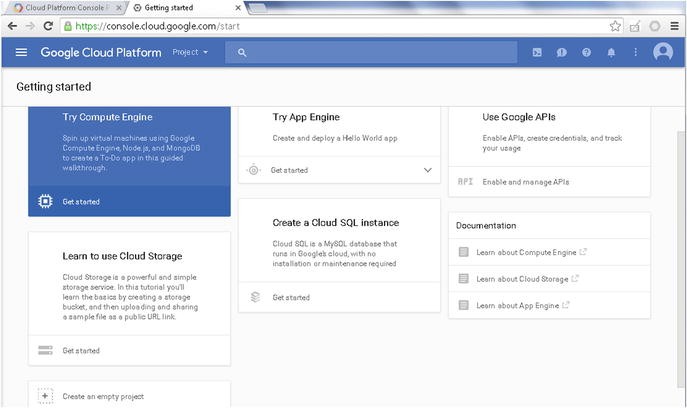Click the Documentation heading
687x408 pixels.
[x=486, y=225]
